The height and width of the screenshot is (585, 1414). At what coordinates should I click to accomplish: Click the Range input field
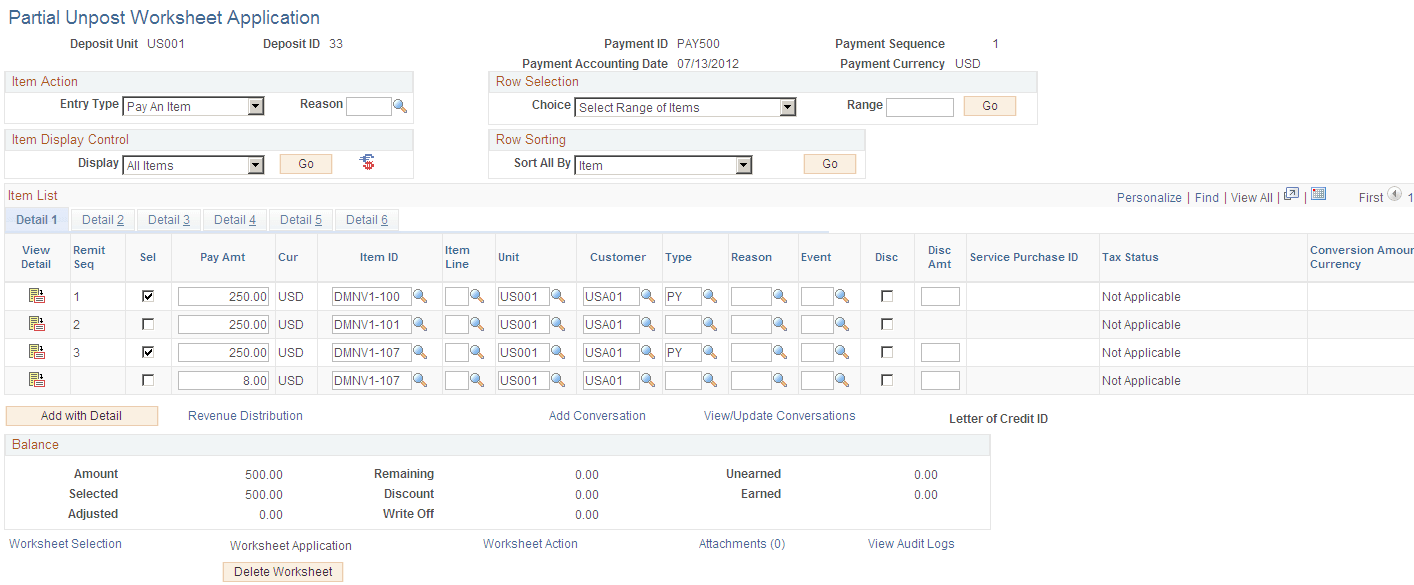coord(919,105)
